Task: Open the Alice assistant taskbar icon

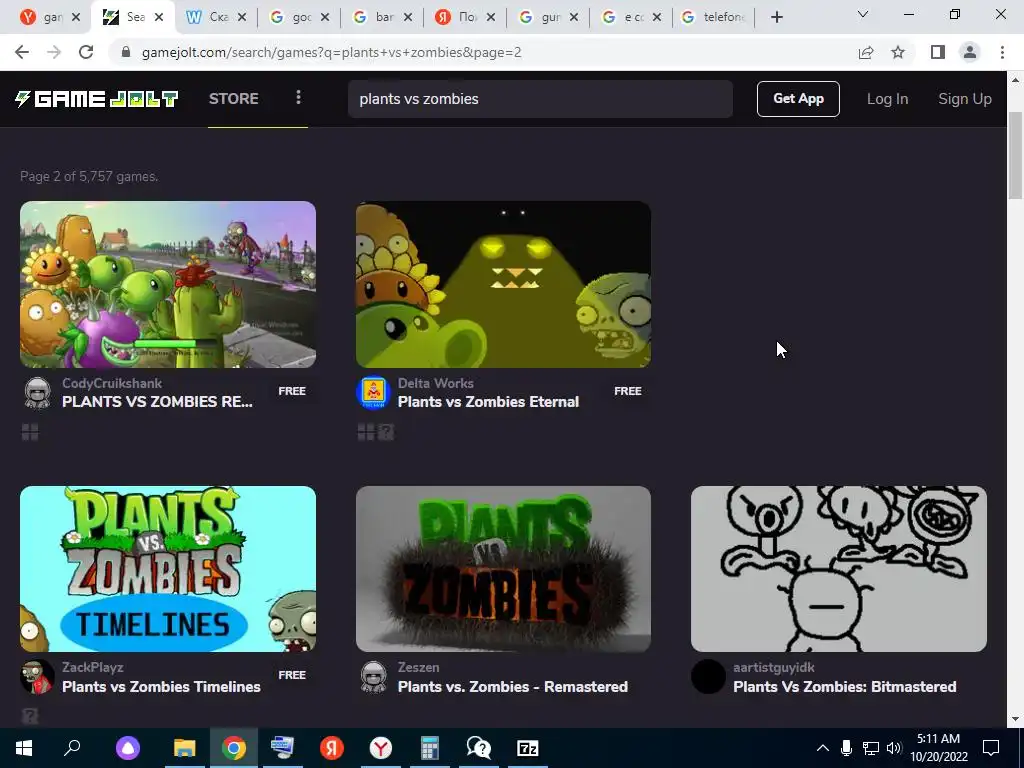Action: [x=128, y=748]
